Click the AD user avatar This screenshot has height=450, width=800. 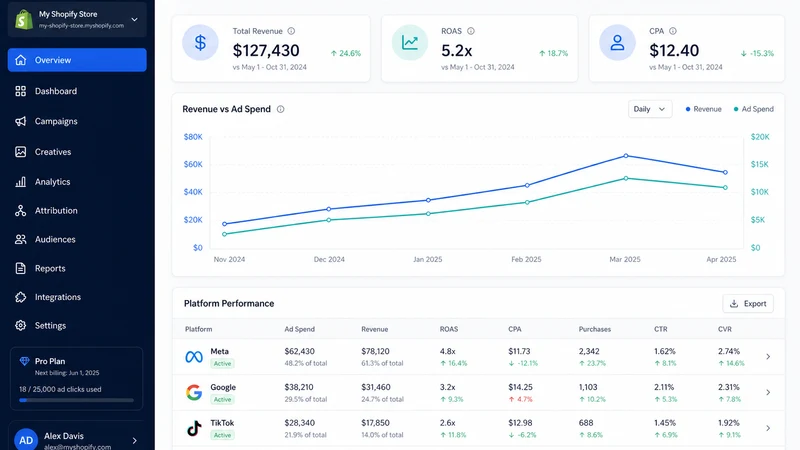[26, 440]
